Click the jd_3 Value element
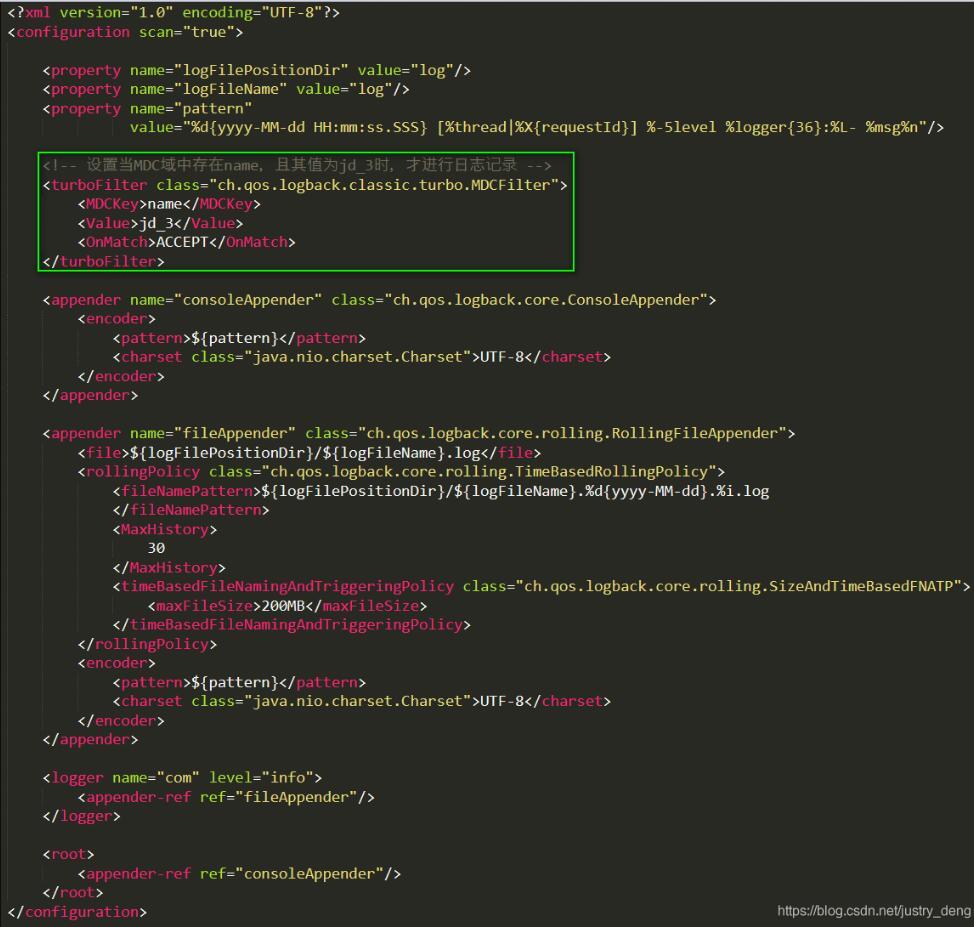Viewport: 974px width, 927px height. pos(160,223)
